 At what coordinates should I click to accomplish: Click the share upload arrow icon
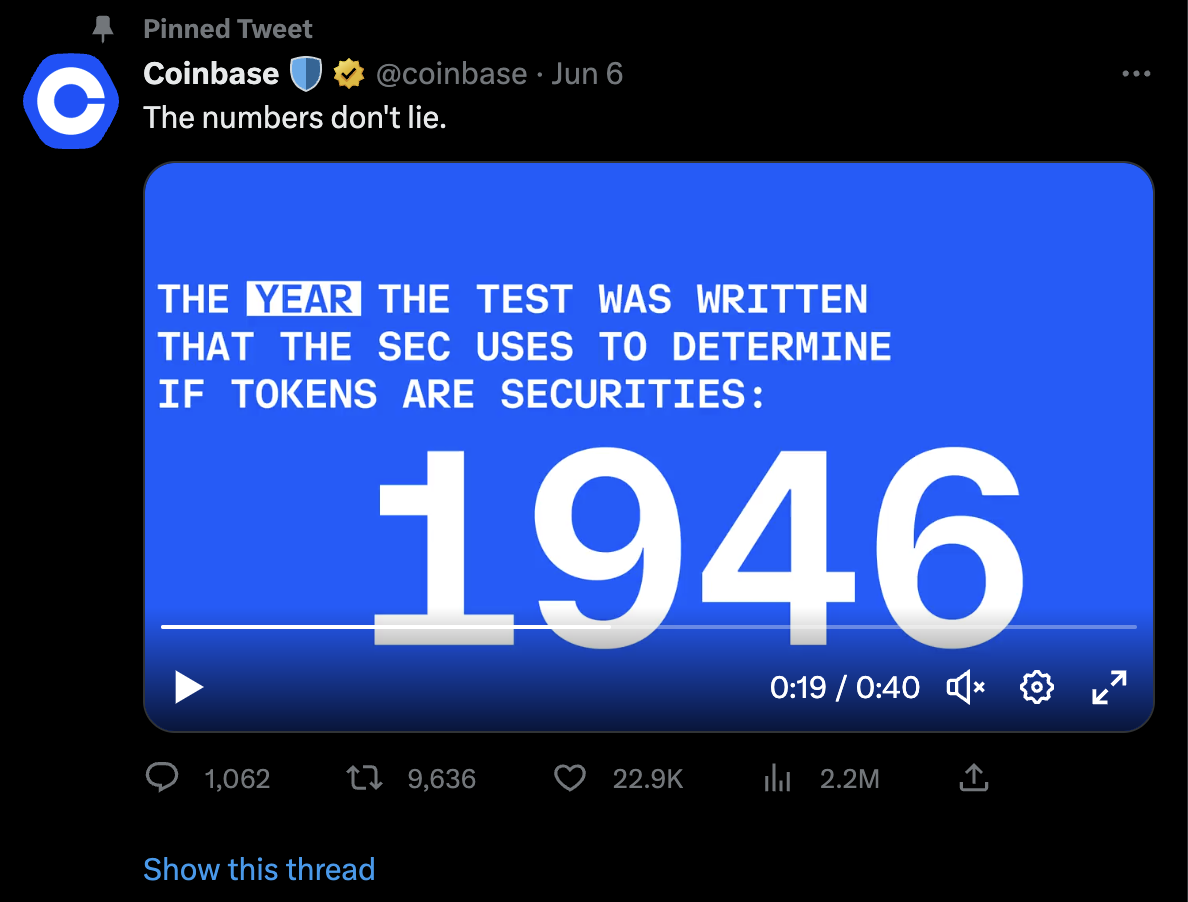tap(973, 778)
